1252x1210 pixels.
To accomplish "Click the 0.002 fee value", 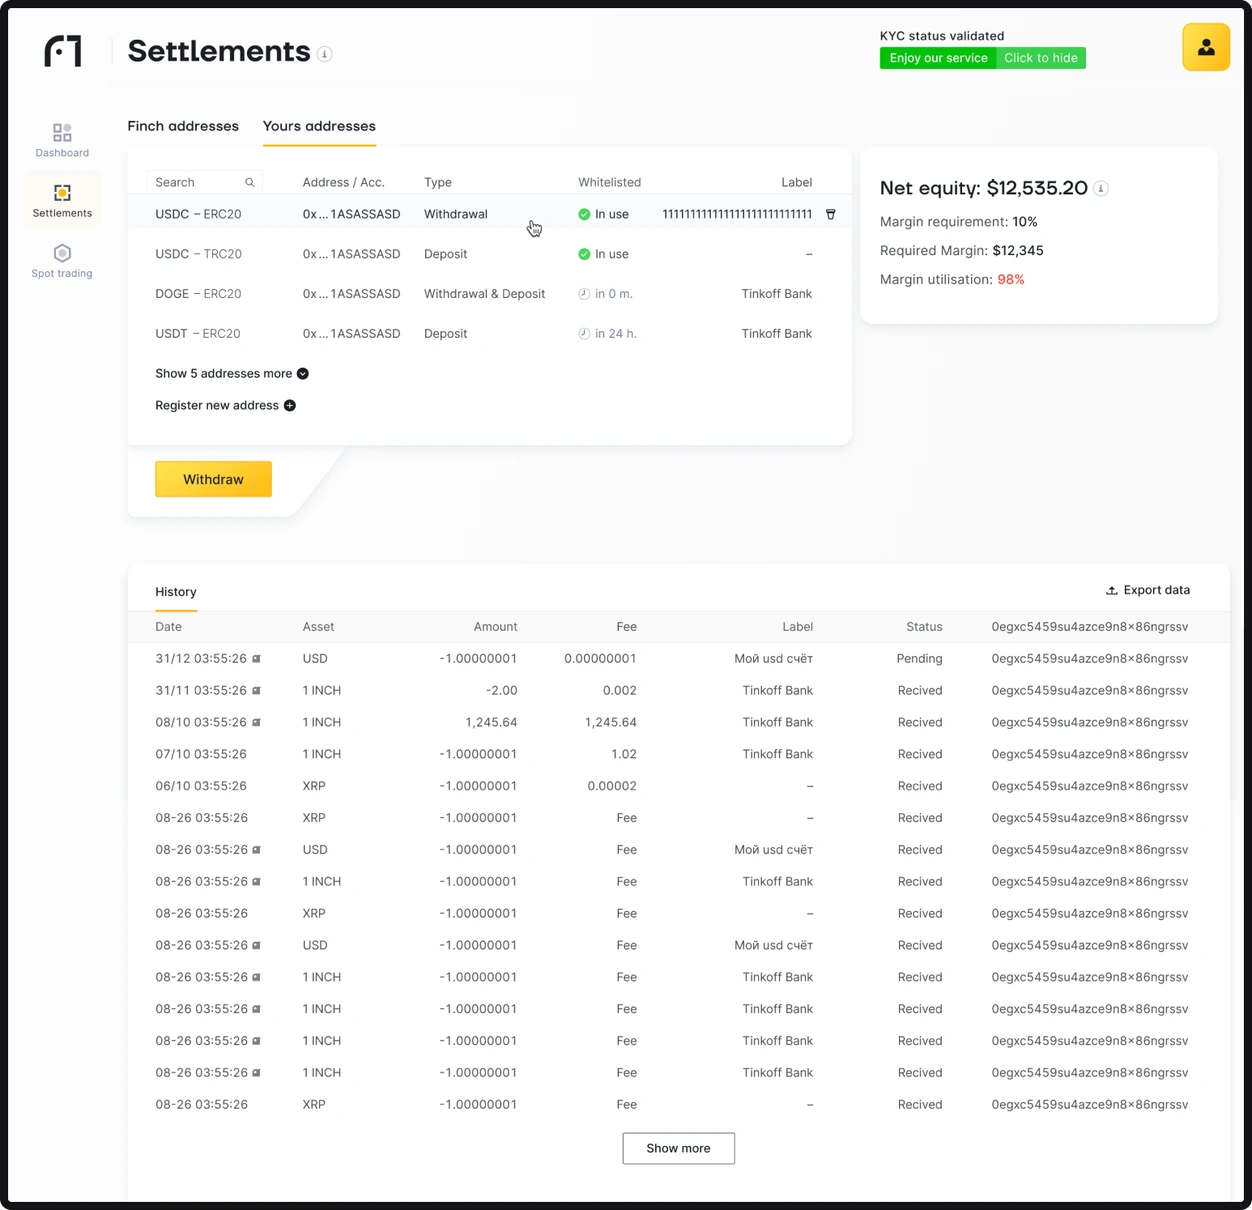I will 619,691.
